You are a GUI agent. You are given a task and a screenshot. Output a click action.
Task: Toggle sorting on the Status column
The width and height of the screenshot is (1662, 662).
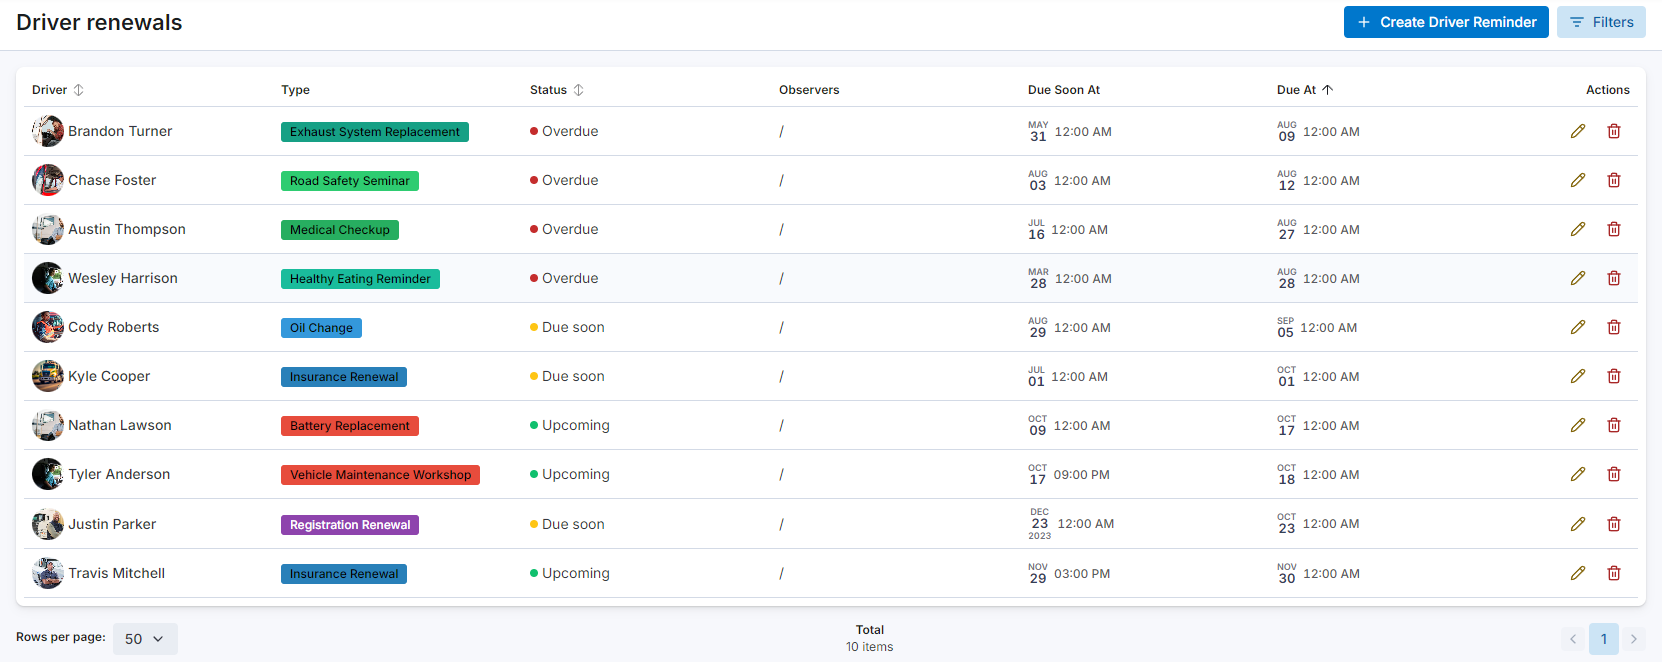578,90
